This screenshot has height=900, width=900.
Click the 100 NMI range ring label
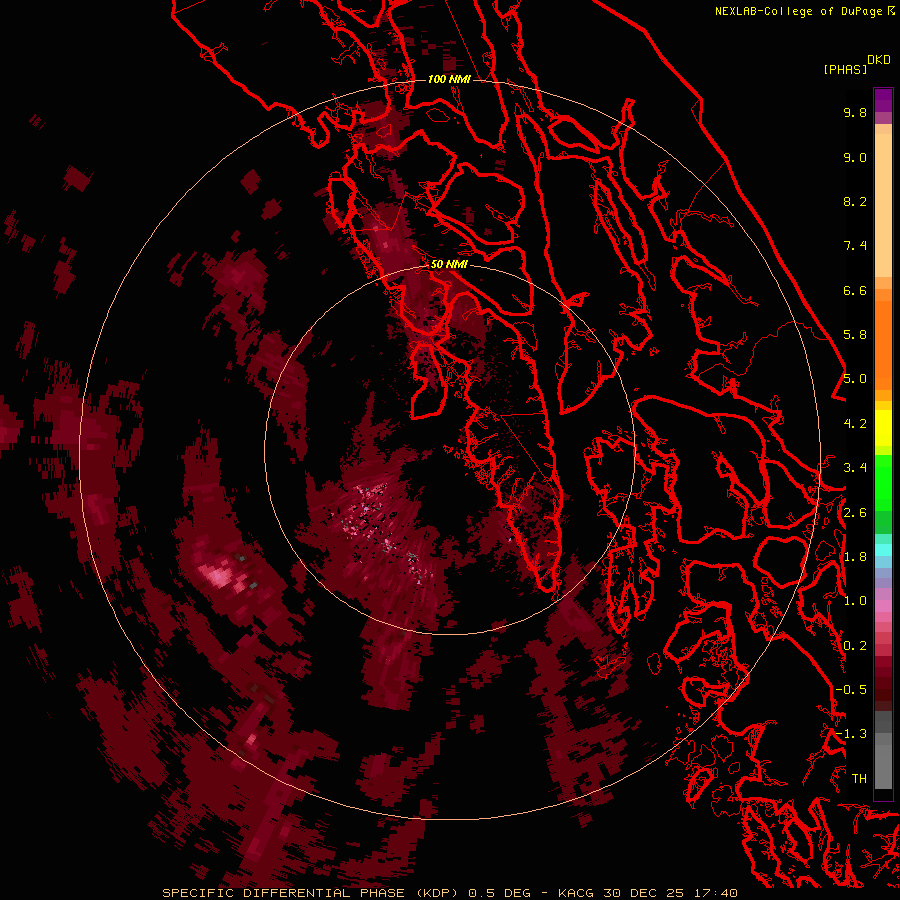[449, 79]
